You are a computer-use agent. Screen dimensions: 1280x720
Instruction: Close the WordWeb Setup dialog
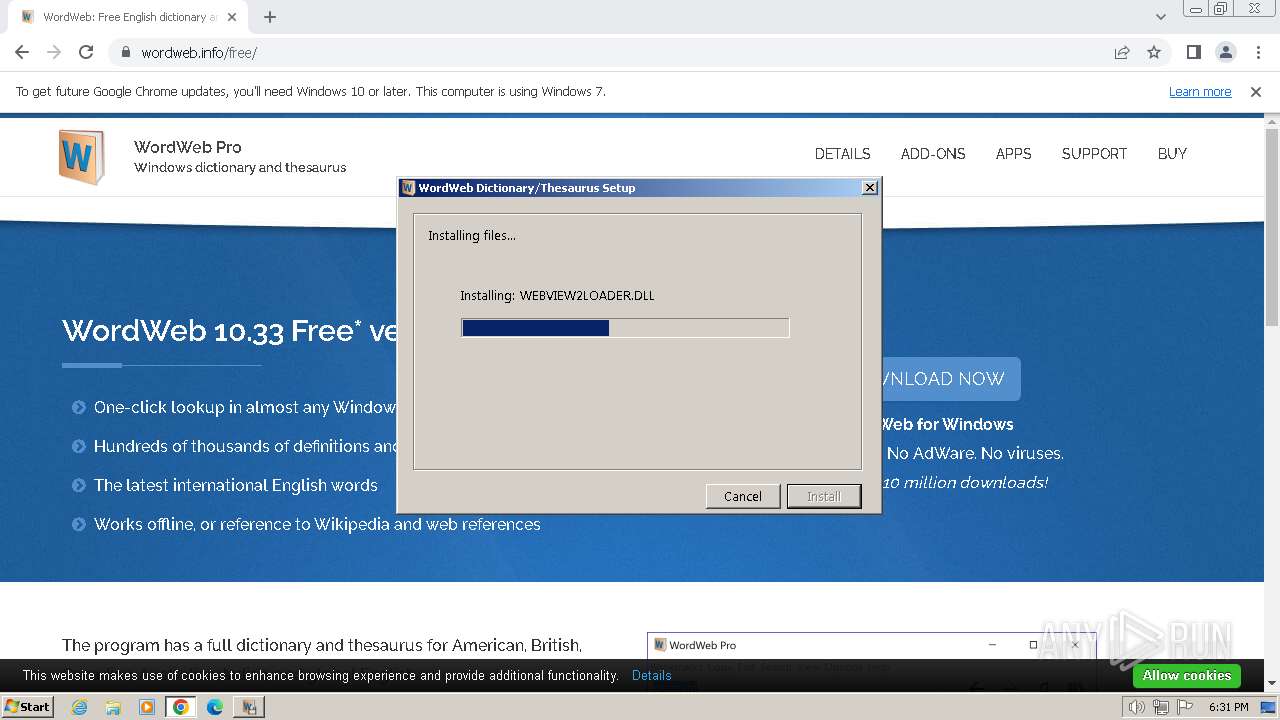click(x=870, y=188)
